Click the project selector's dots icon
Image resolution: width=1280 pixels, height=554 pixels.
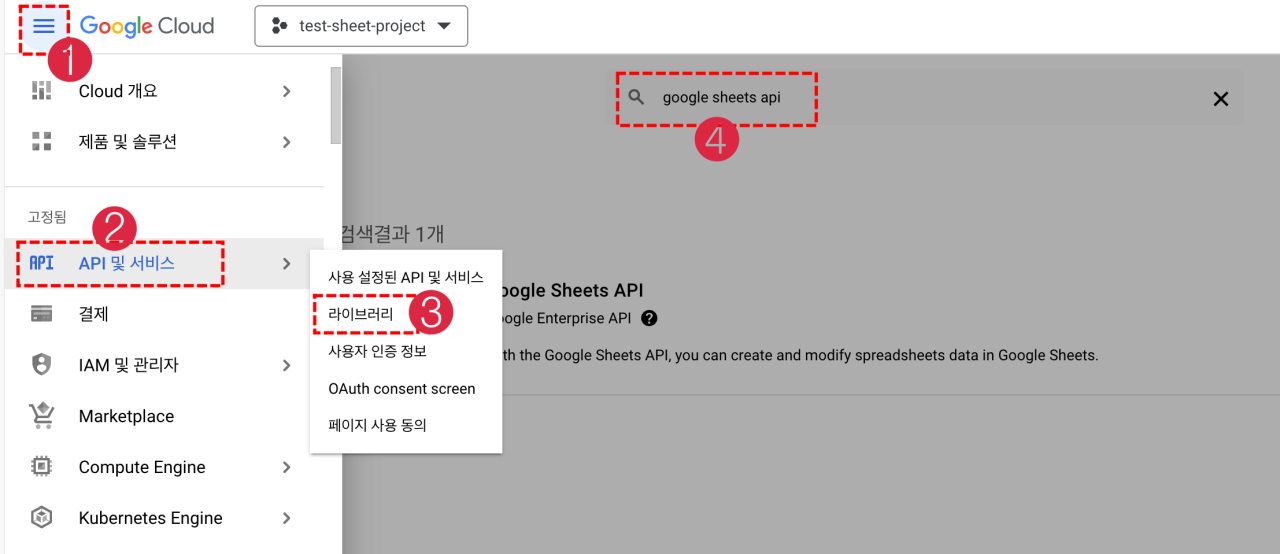(x=279, y=26)
